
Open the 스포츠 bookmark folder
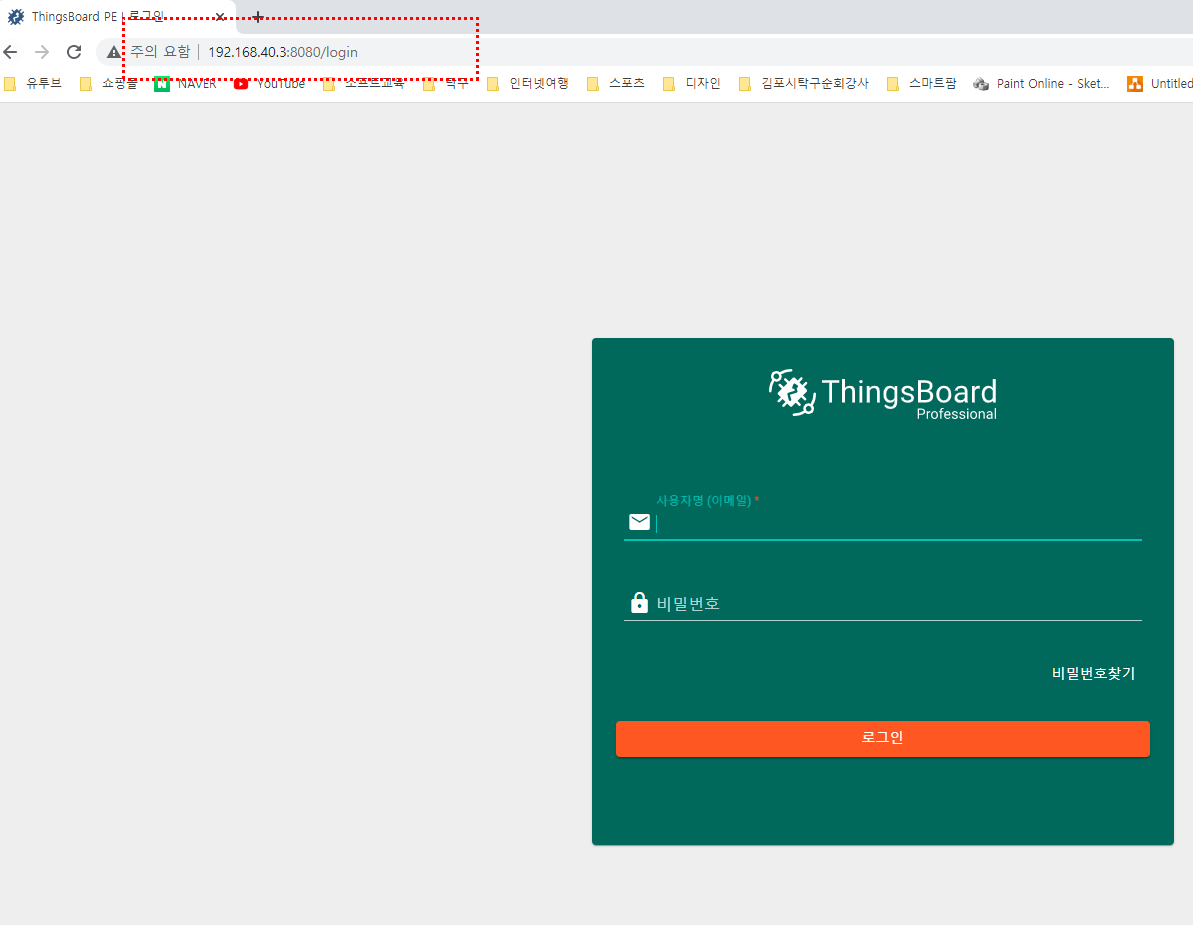pos(616,84)
